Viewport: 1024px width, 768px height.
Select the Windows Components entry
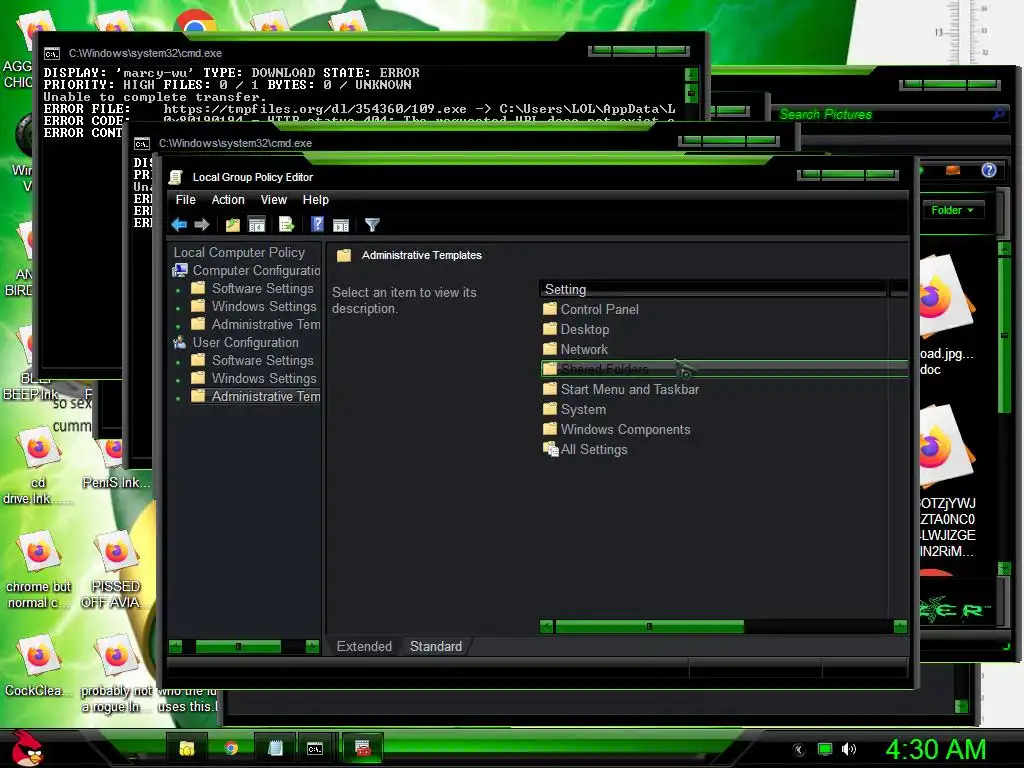626,429
